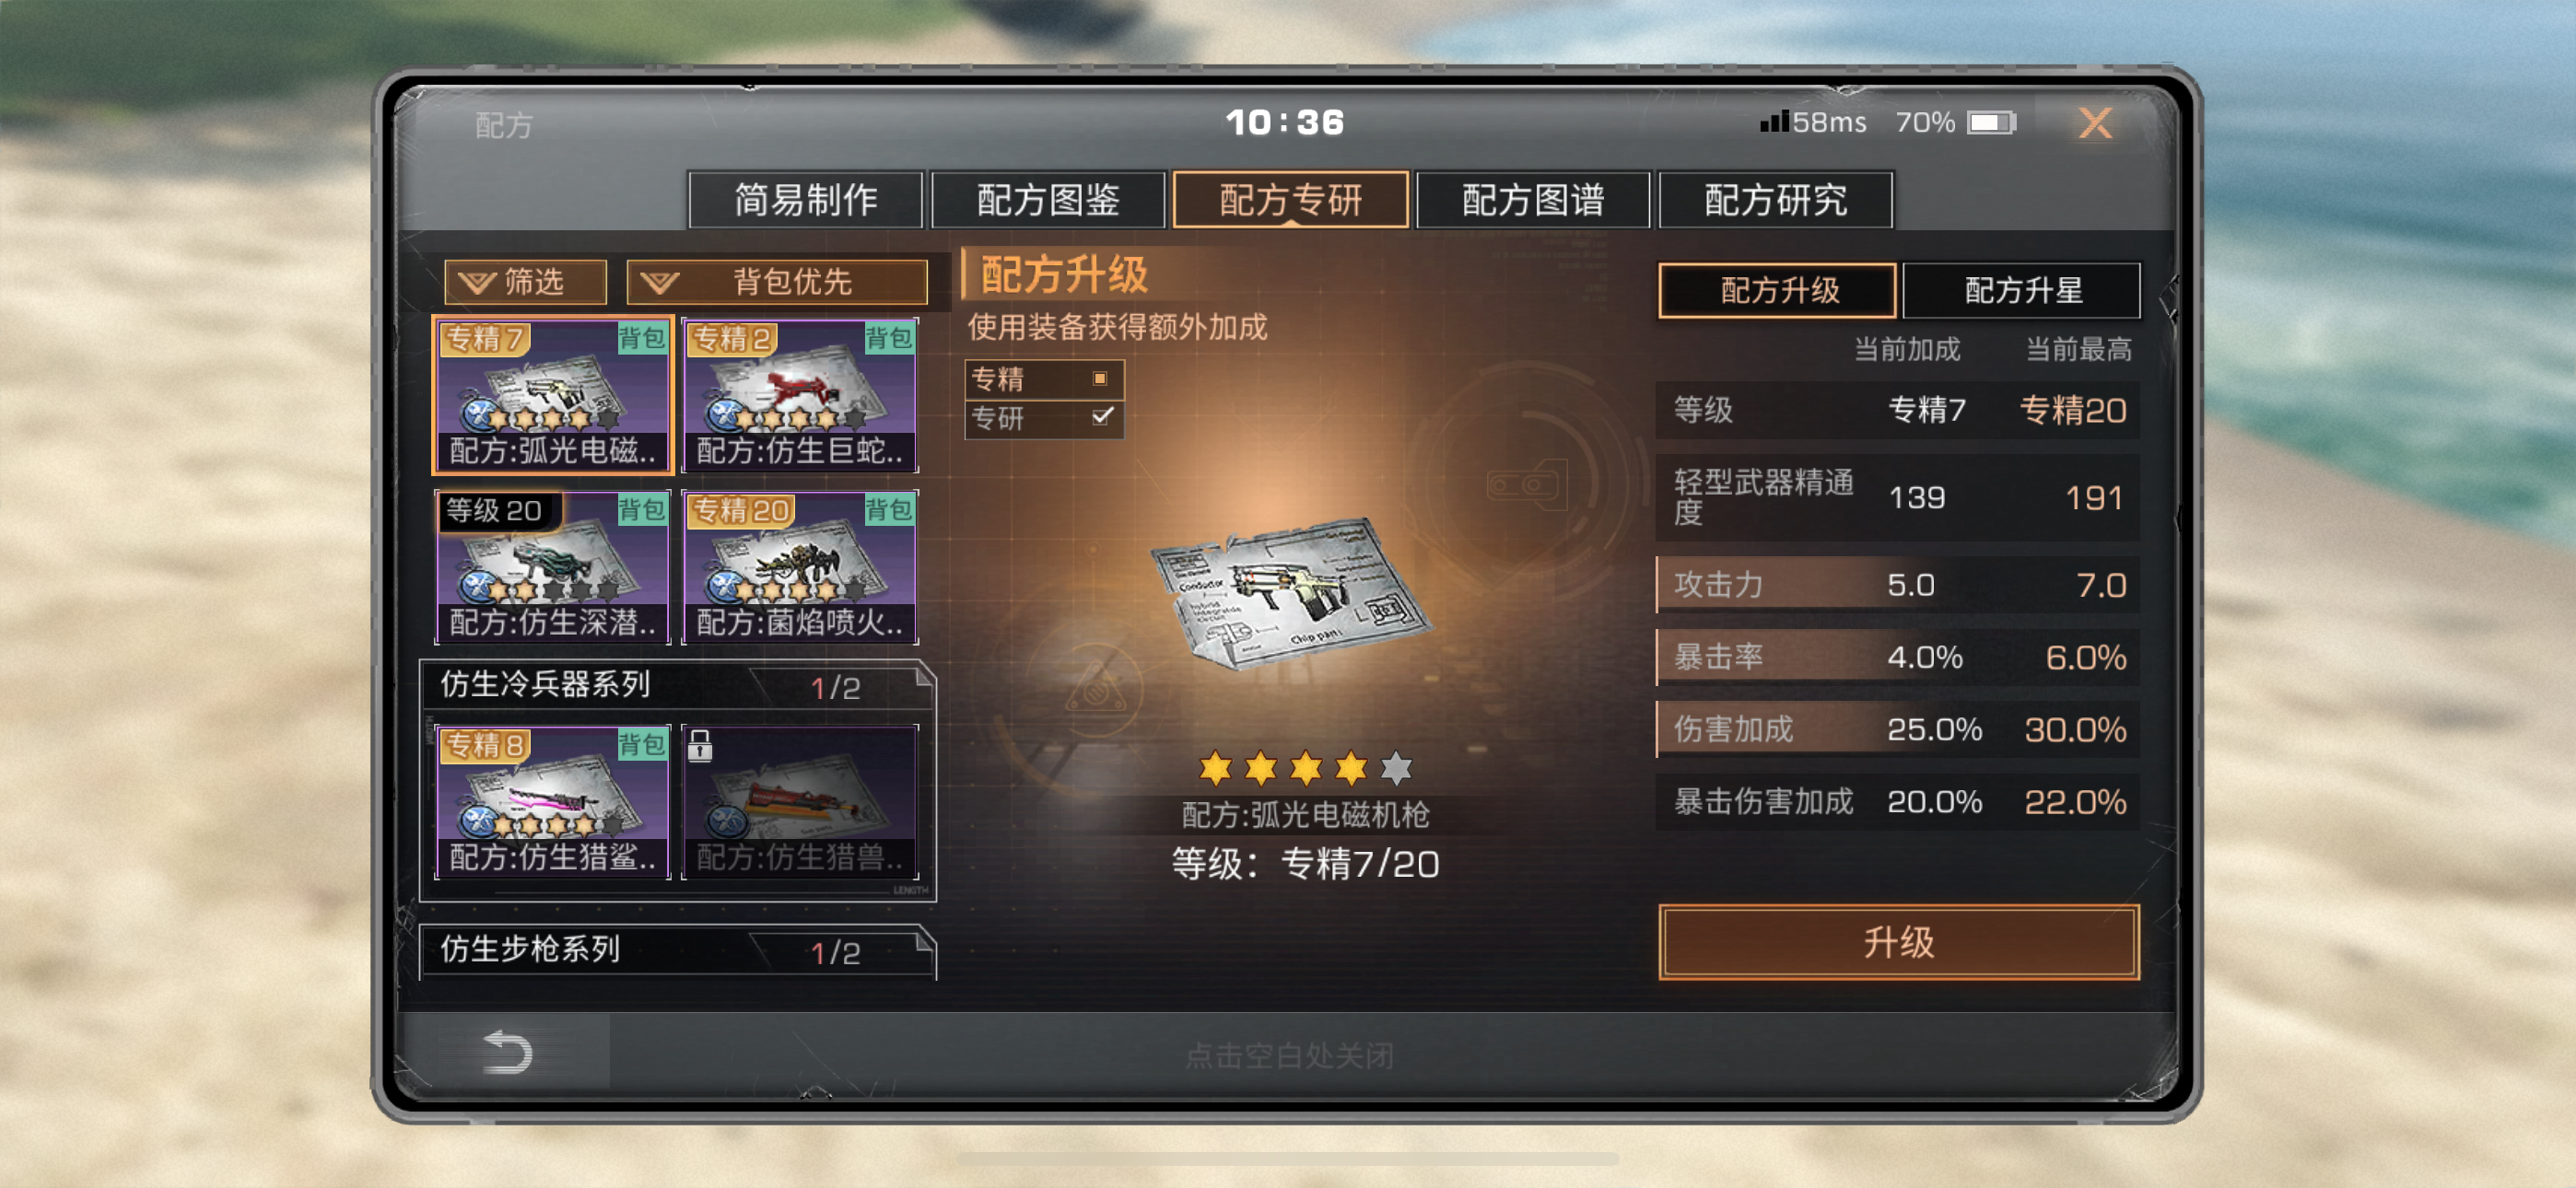Toggle the 专精 filter checkbox
This screenshot has height=1188, width=2576.
[x=1100, y=378]
